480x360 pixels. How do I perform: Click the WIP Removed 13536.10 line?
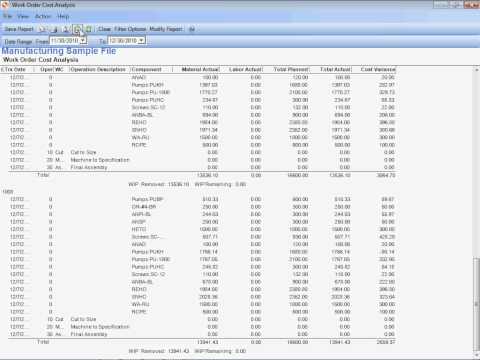click(187, 184)
